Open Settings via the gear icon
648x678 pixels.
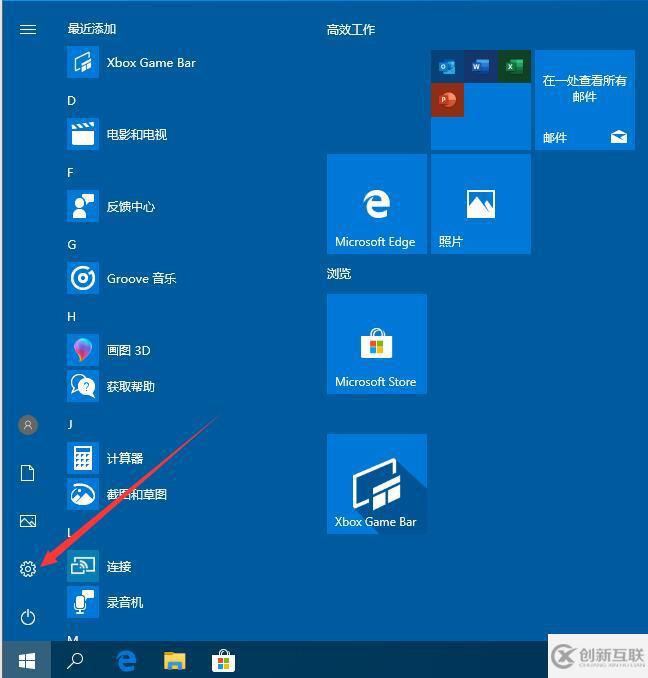(x=28, y=569)
